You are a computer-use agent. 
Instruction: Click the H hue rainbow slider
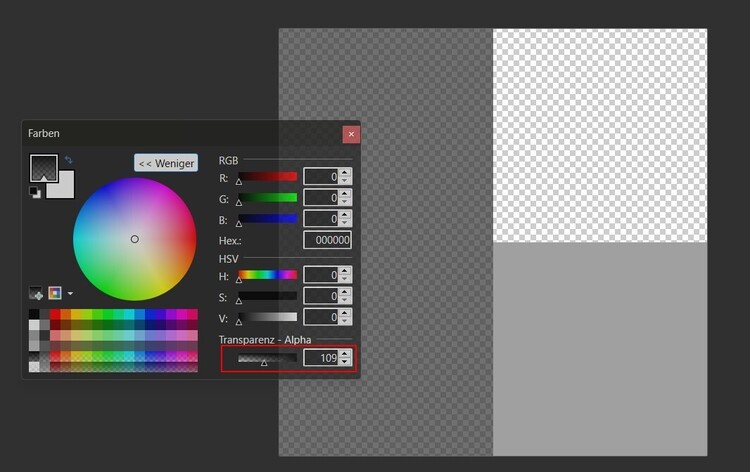[267, 274]
